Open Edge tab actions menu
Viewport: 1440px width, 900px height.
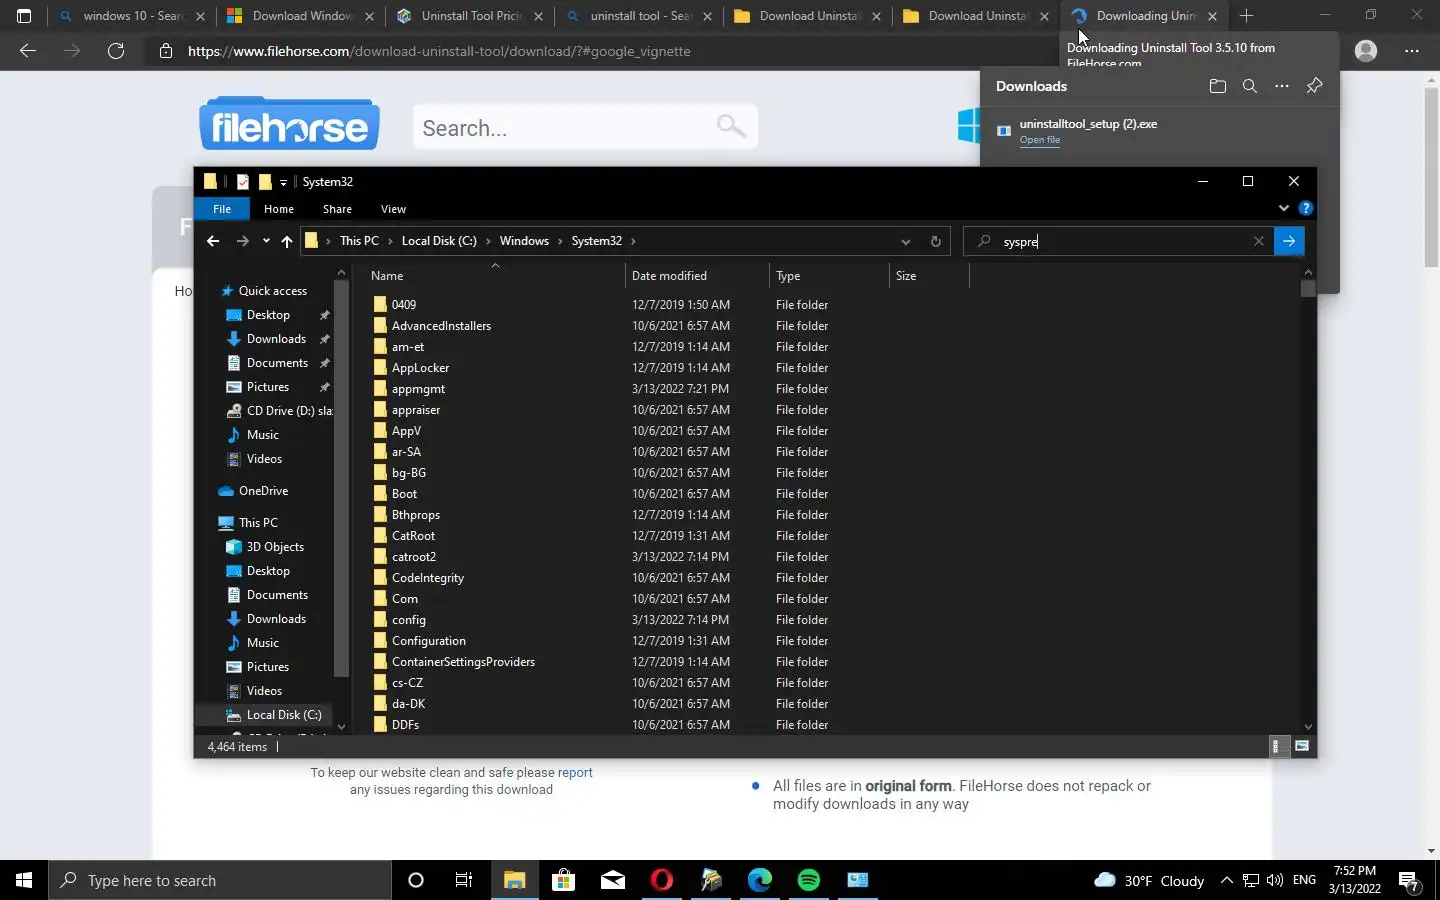(24, 16)
